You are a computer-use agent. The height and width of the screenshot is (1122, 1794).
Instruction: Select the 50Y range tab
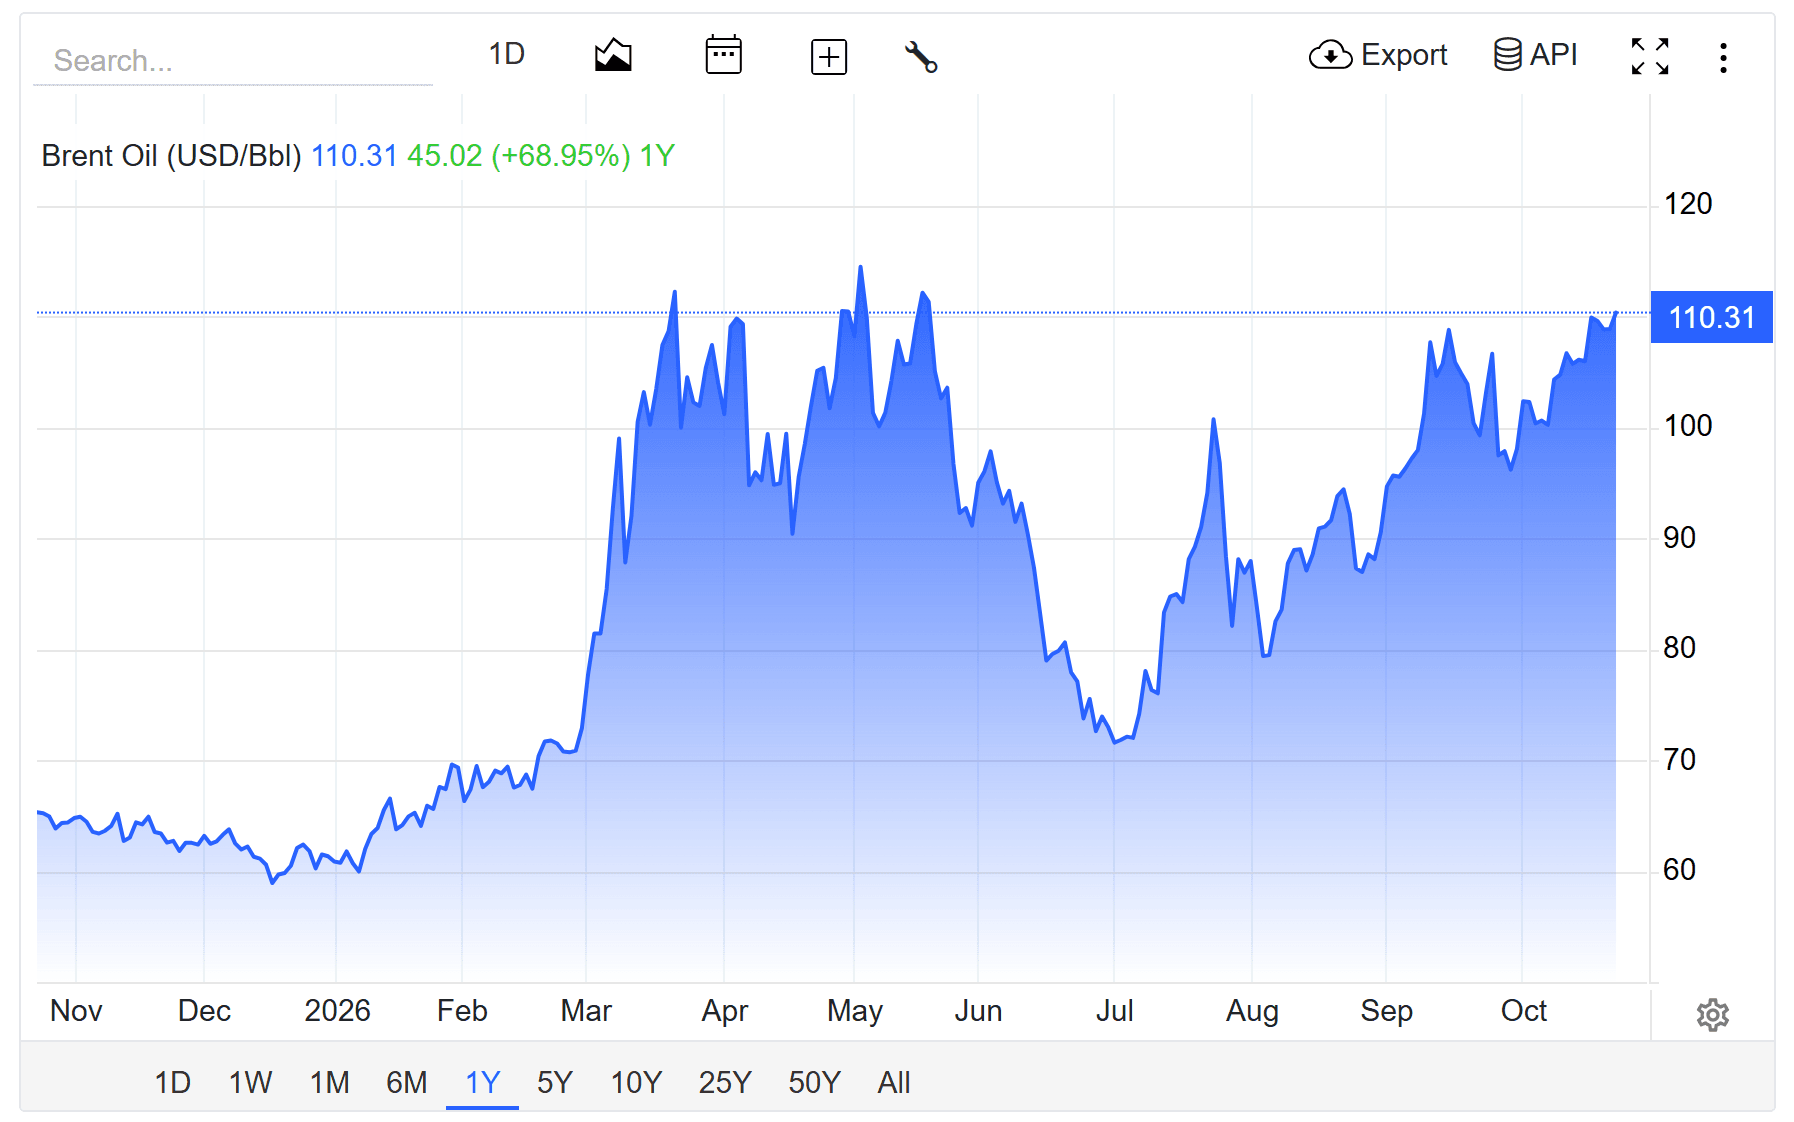coord(814,1082)
